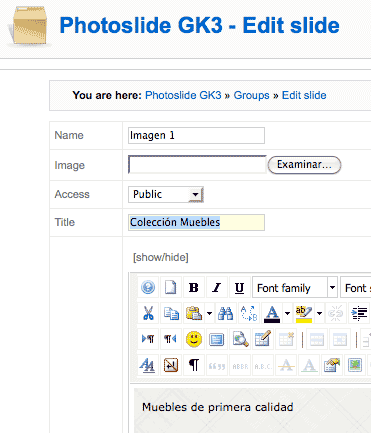Click the Cut scissors icon
Image resolution: width=371 pixels, height=433 pixels.
(x=148, y=313)
